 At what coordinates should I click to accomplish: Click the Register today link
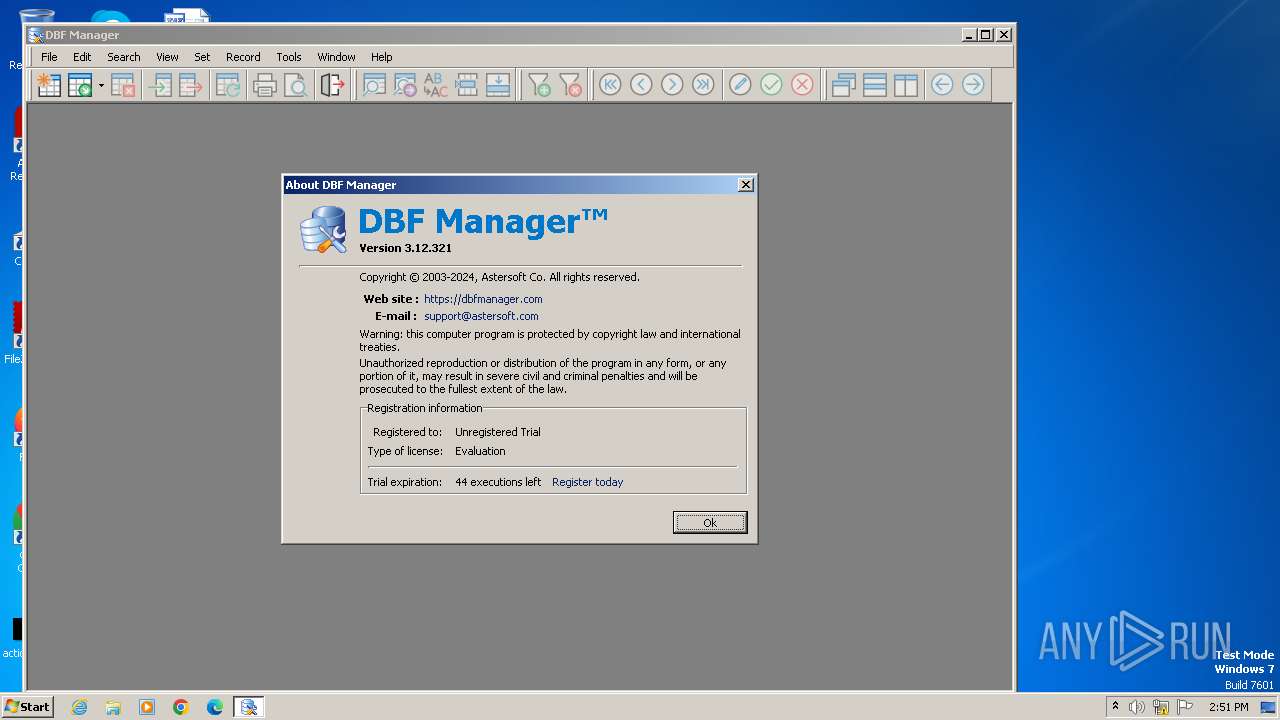(587, 482)
